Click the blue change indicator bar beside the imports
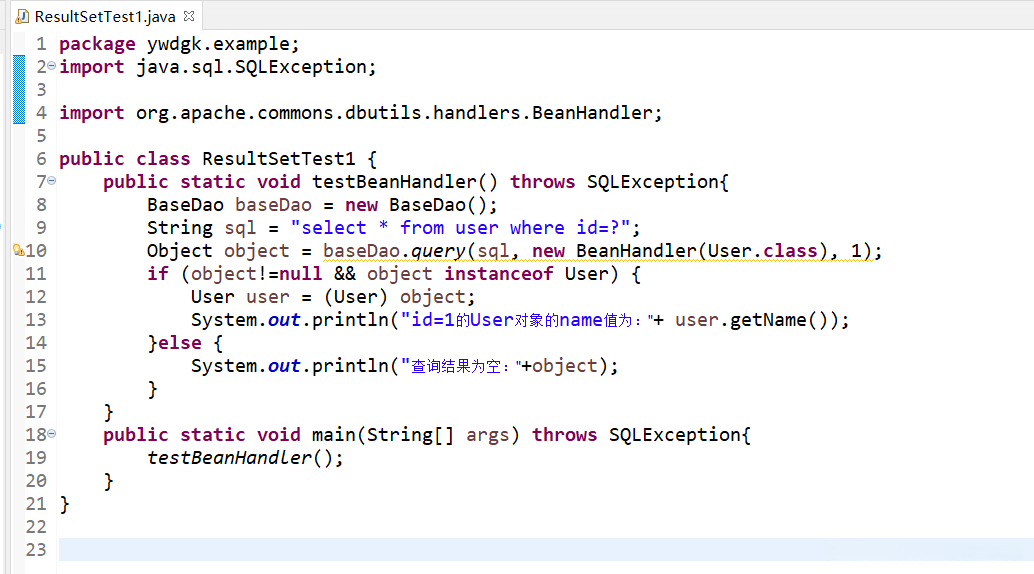Image resolution: width=1034 pixels, height=574 pixels. [18, 89]
